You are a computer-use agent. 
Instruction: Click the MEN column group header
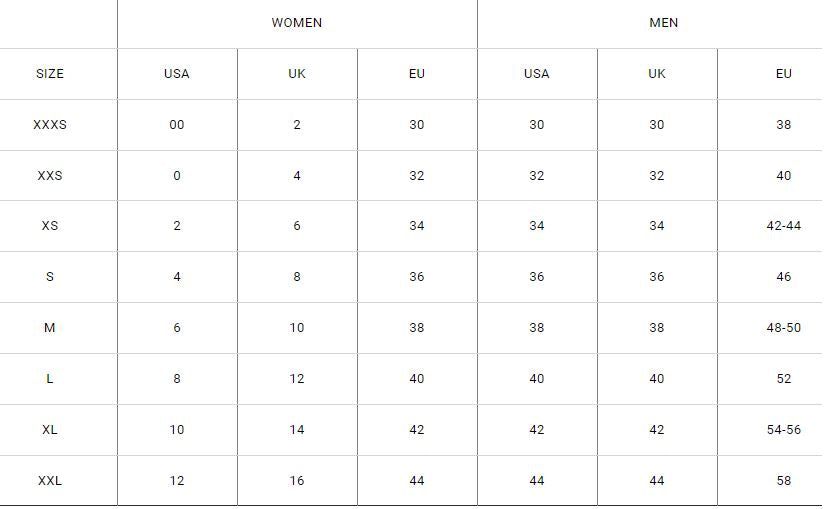click(663, 23)
